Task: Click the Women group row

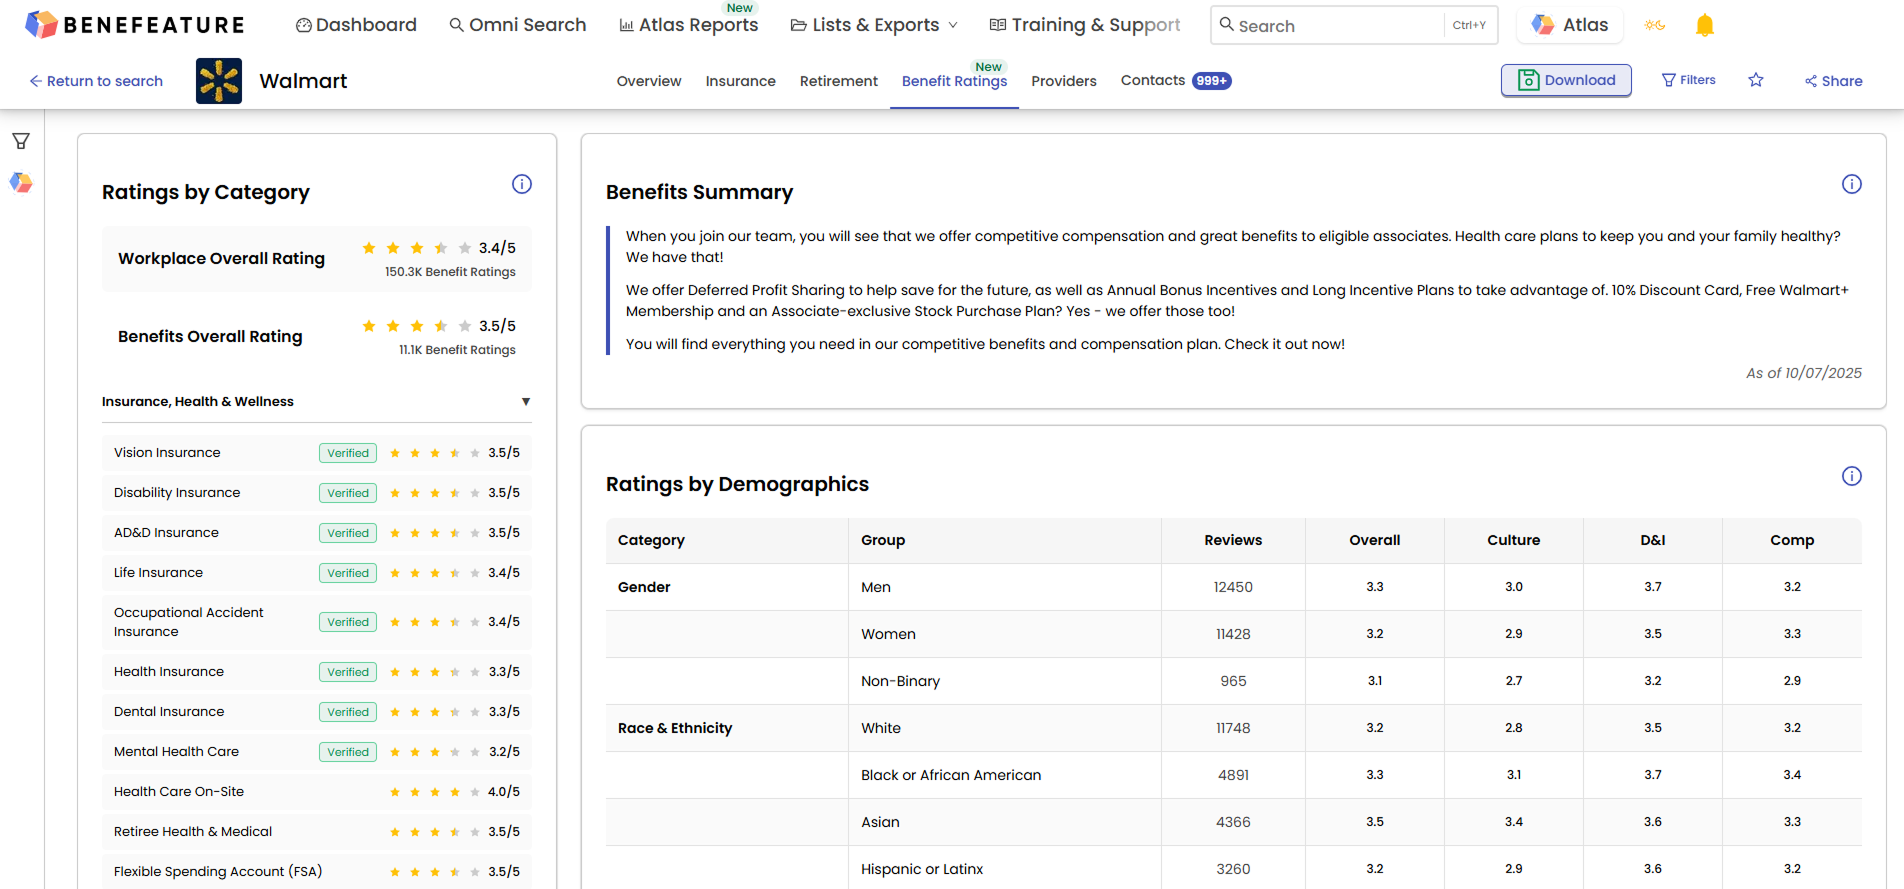Action: click(x=1234, y=634)
